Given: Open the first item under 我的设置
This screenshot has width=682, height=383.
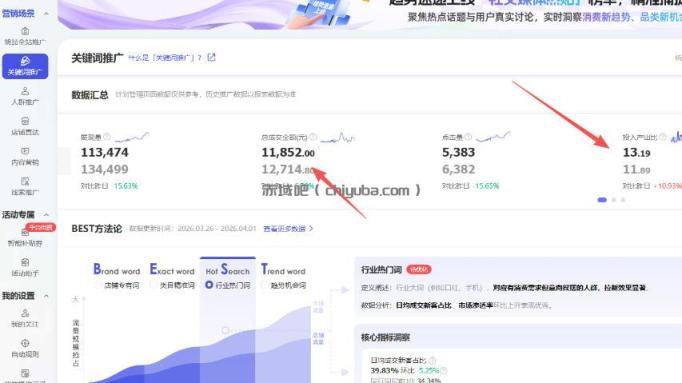Looking at the screenshot, I should click(x=25, y=318).
